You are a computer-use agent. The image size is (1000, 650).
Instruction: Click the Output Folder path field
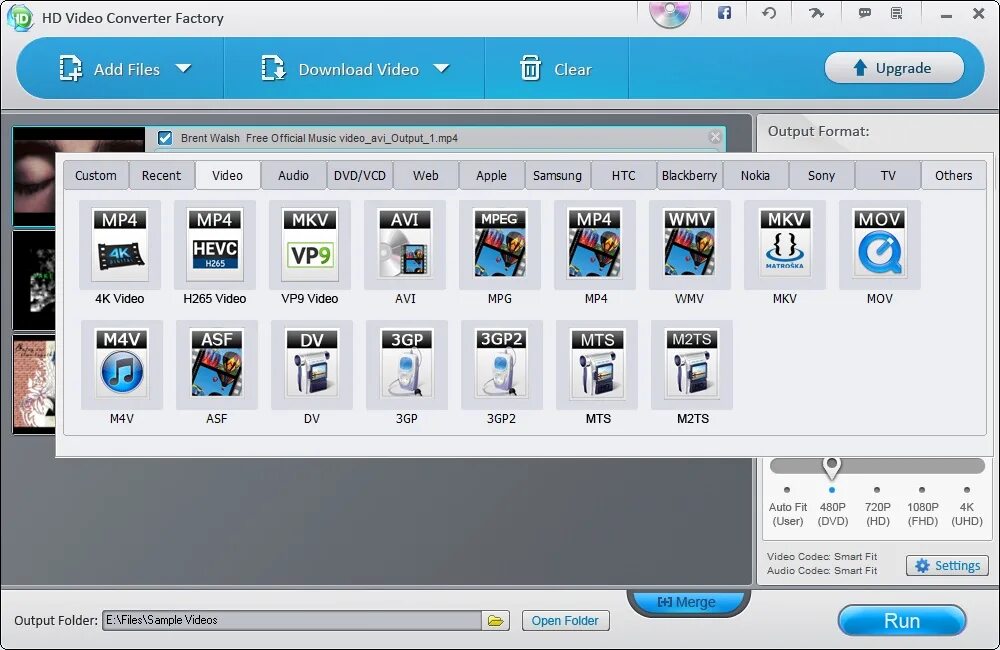(x=292, y=621)
